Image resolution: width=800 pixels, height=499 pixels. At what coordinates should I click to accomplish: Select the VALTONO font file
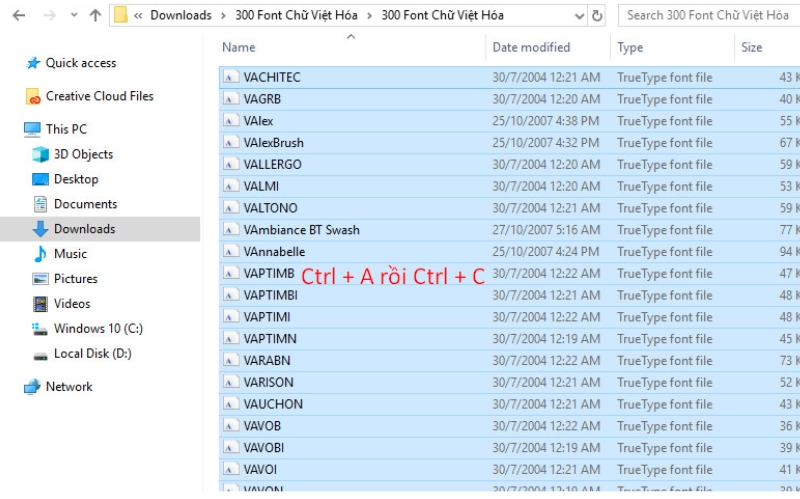click(270, 208)
